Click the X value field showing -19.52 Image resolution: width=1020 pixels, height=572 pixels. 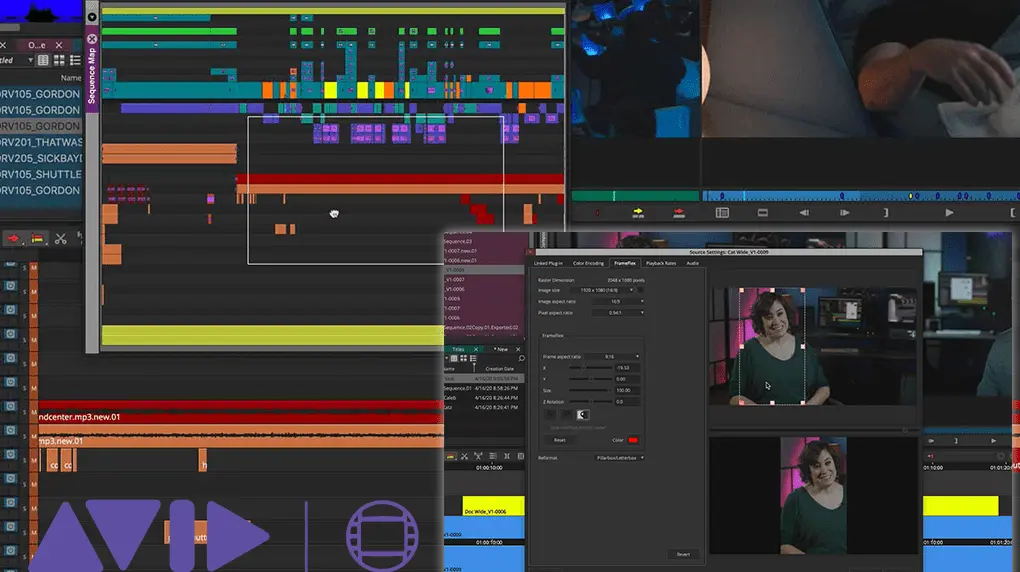click(x=627, y=368)
